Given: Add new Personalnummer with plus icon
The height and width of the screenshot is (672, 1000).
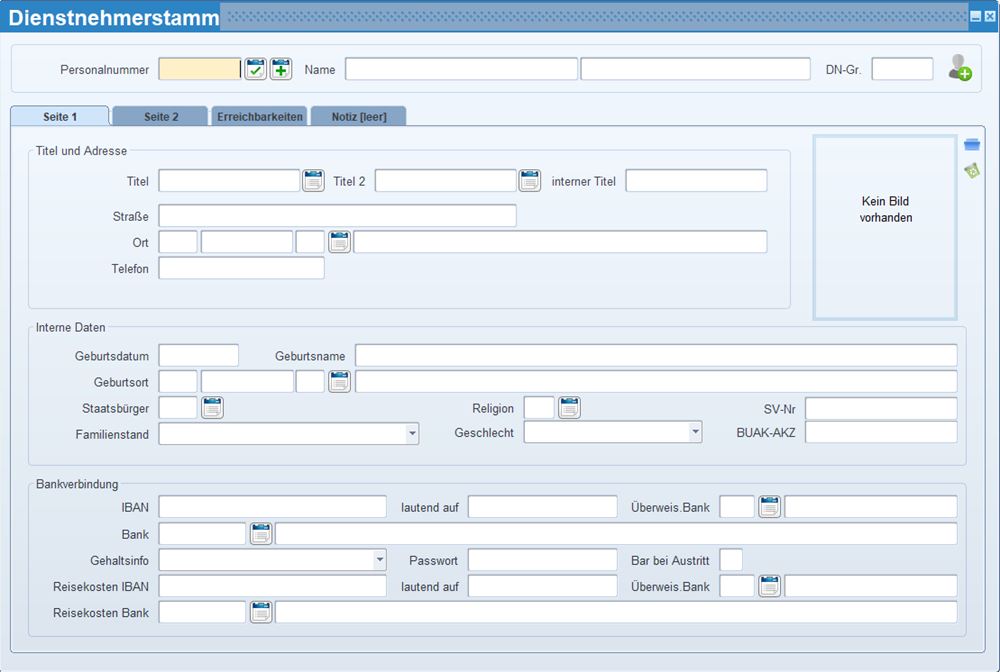Looking at the screenshot, I should [281, 69].
